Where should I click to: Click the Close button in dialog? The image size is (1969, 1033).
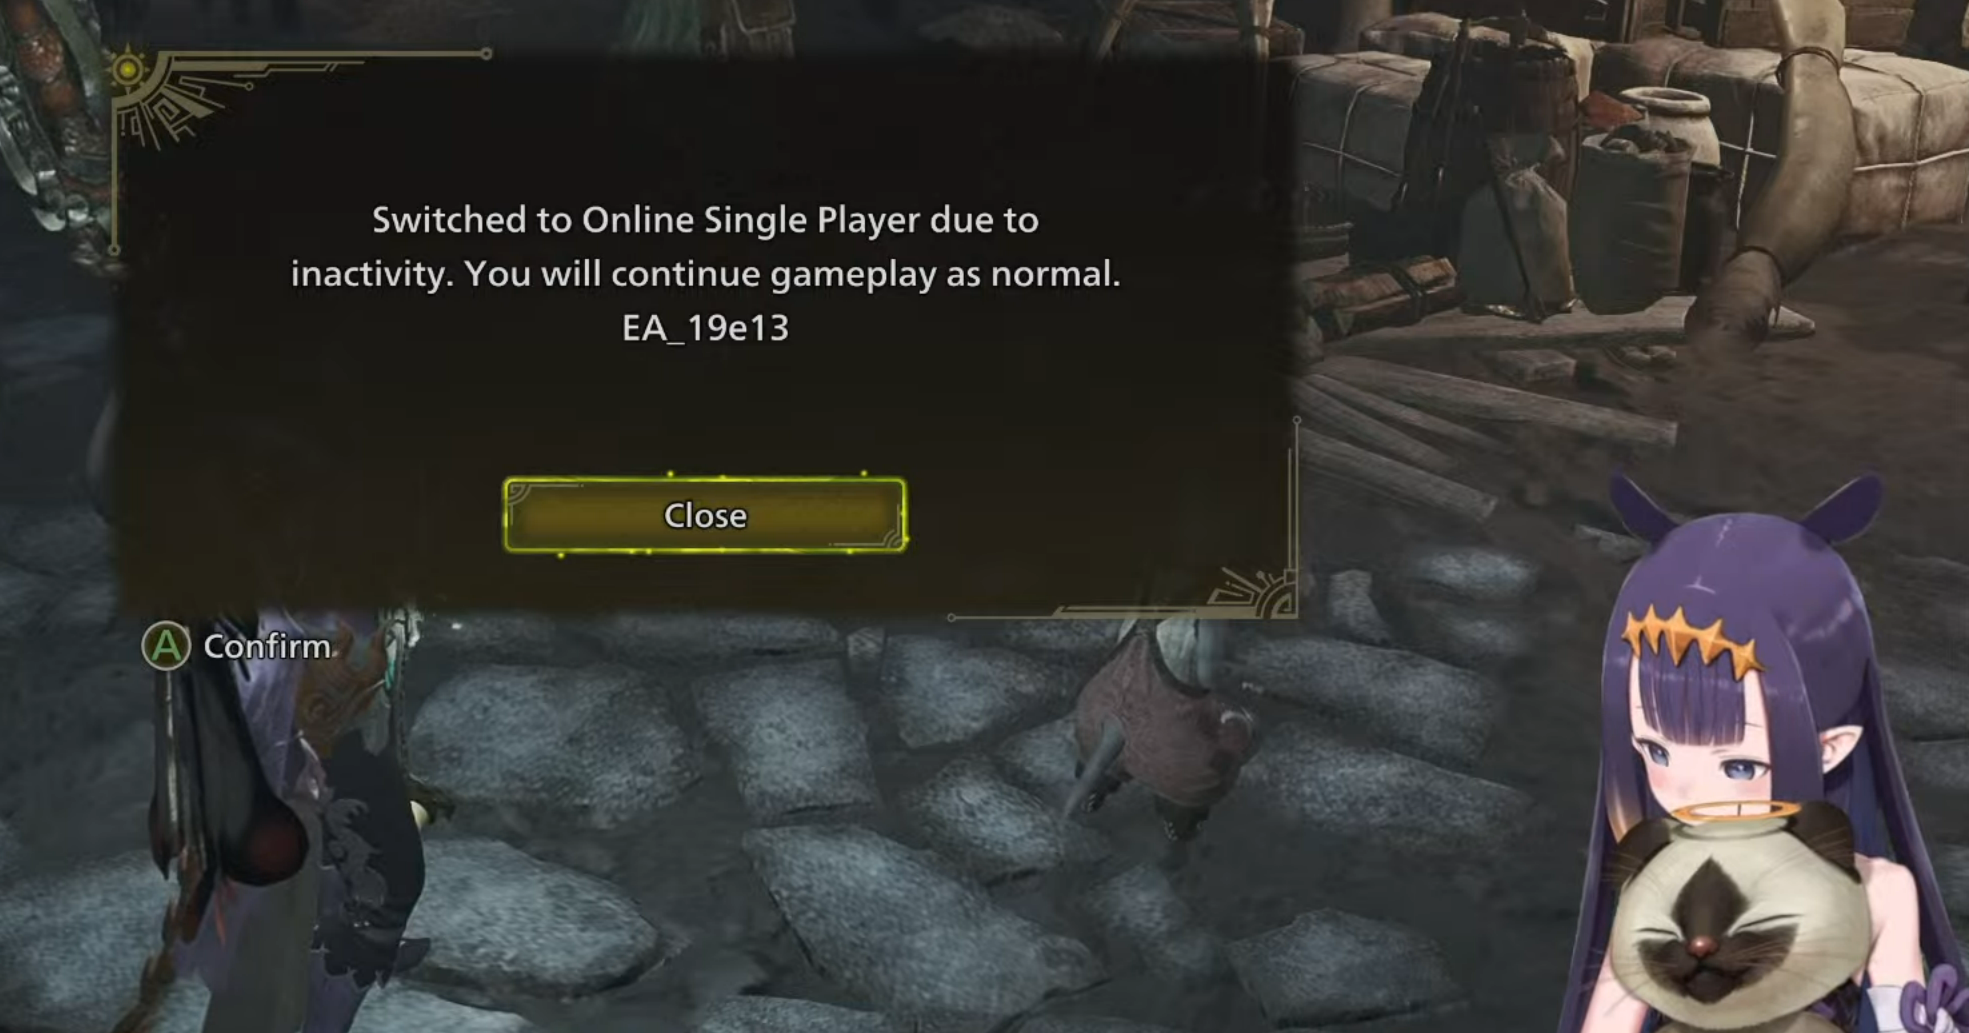click(705, 515)
